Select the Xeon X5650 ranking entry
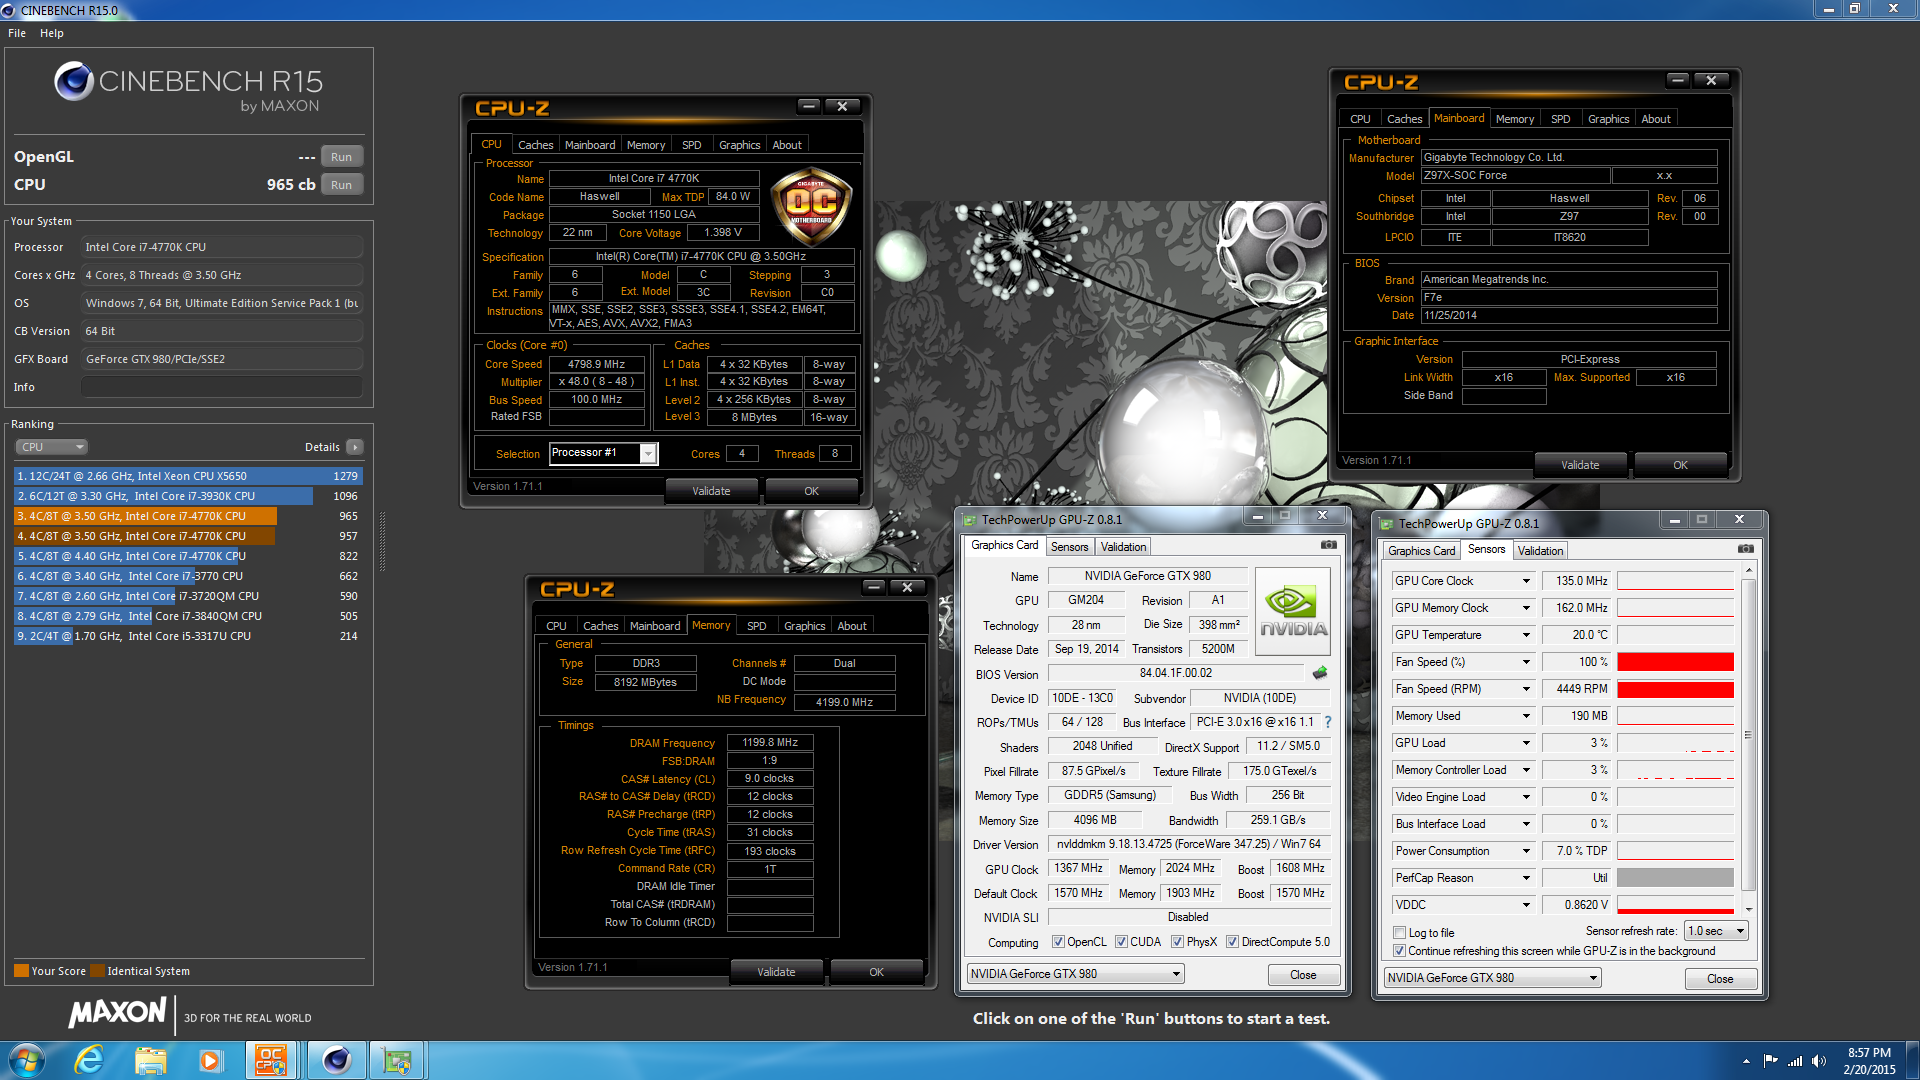The image size is (1920, 1080). 187,476
